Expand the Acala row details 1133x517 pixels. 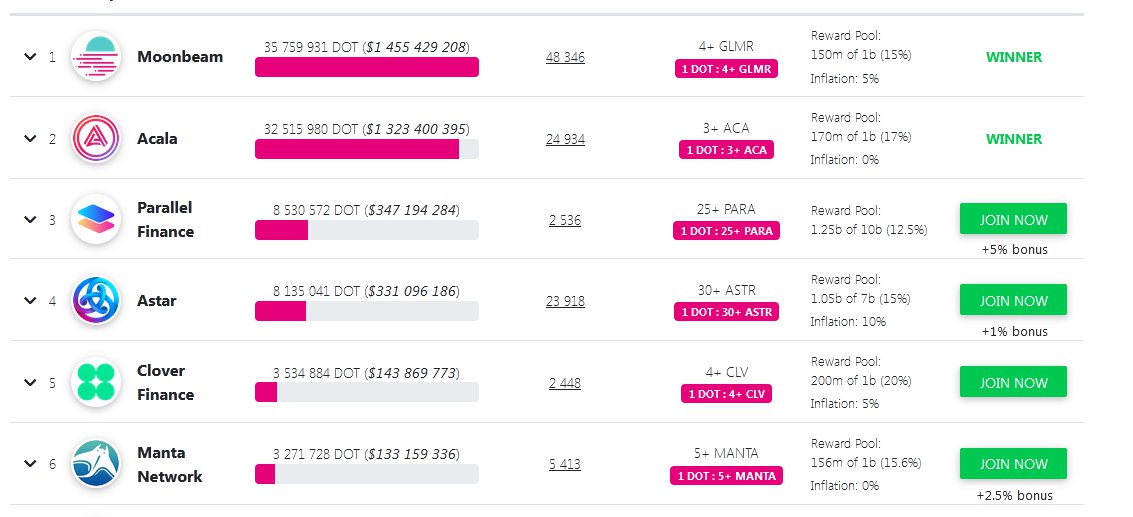[x=30, y=139]
